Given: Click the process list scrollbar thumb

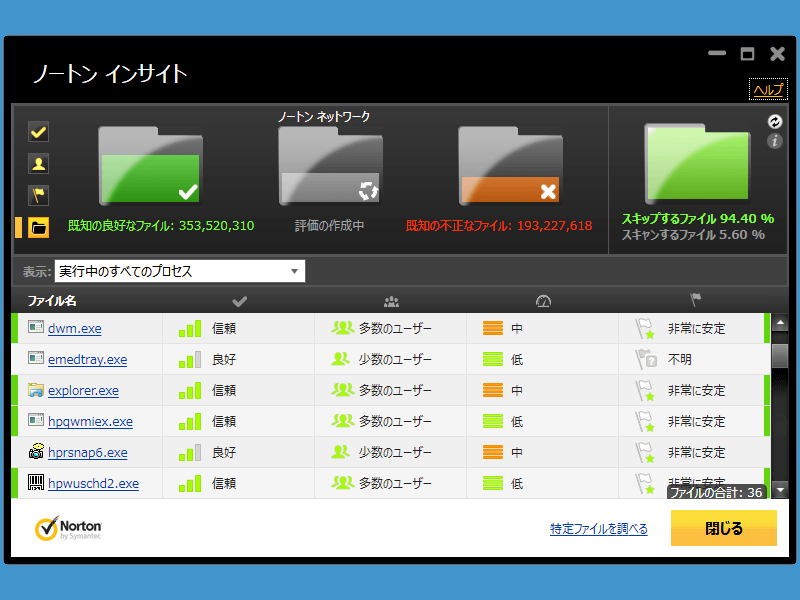Looking at the screenshot, I should [780, 355].
